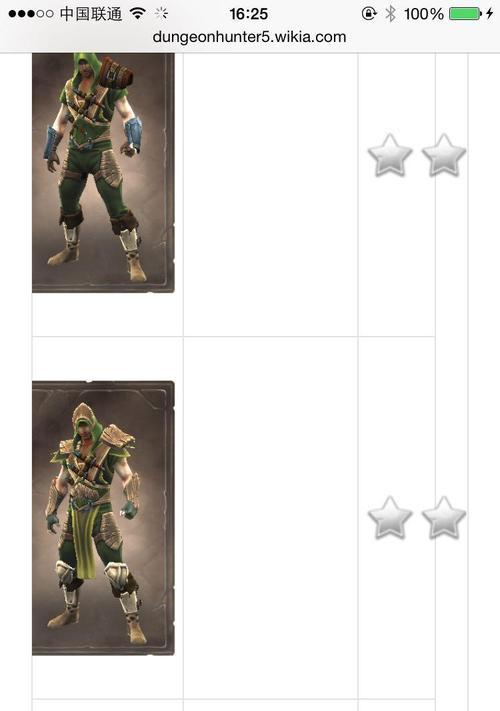Click empty cell beside lower armor image
This screenshot has height=711, width=500.
pyautogui.click(x=271, y=518)
